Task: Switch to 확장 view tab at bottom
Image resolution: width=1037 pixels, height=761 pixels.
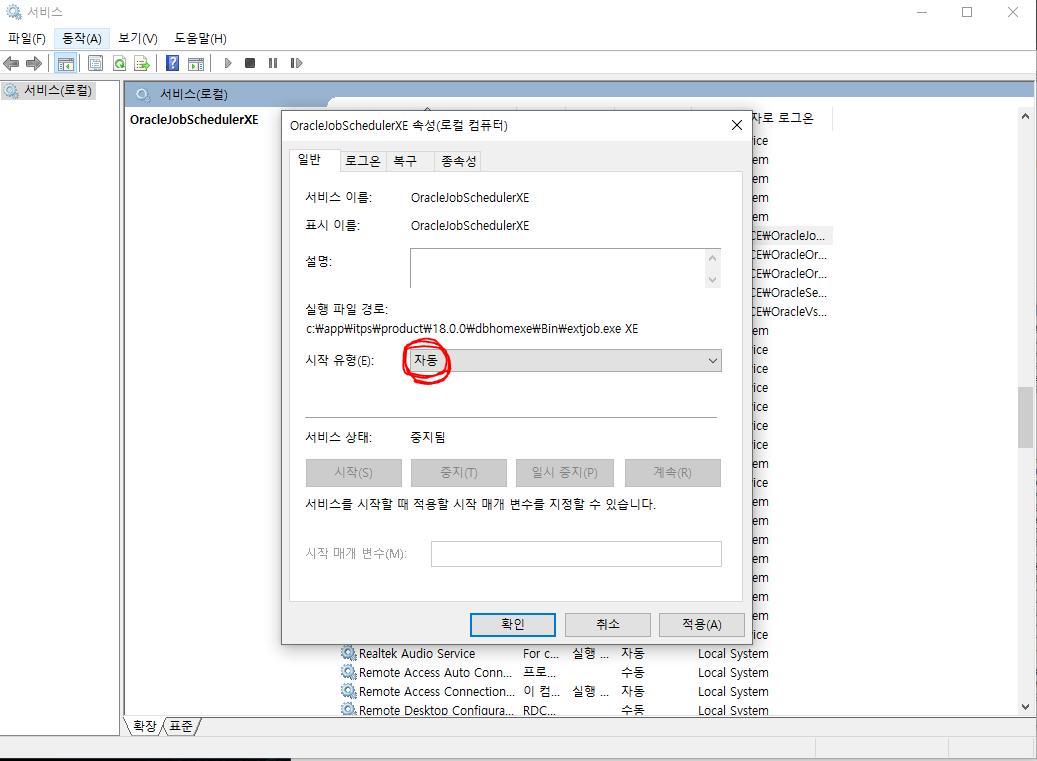Action: [144, 726]
